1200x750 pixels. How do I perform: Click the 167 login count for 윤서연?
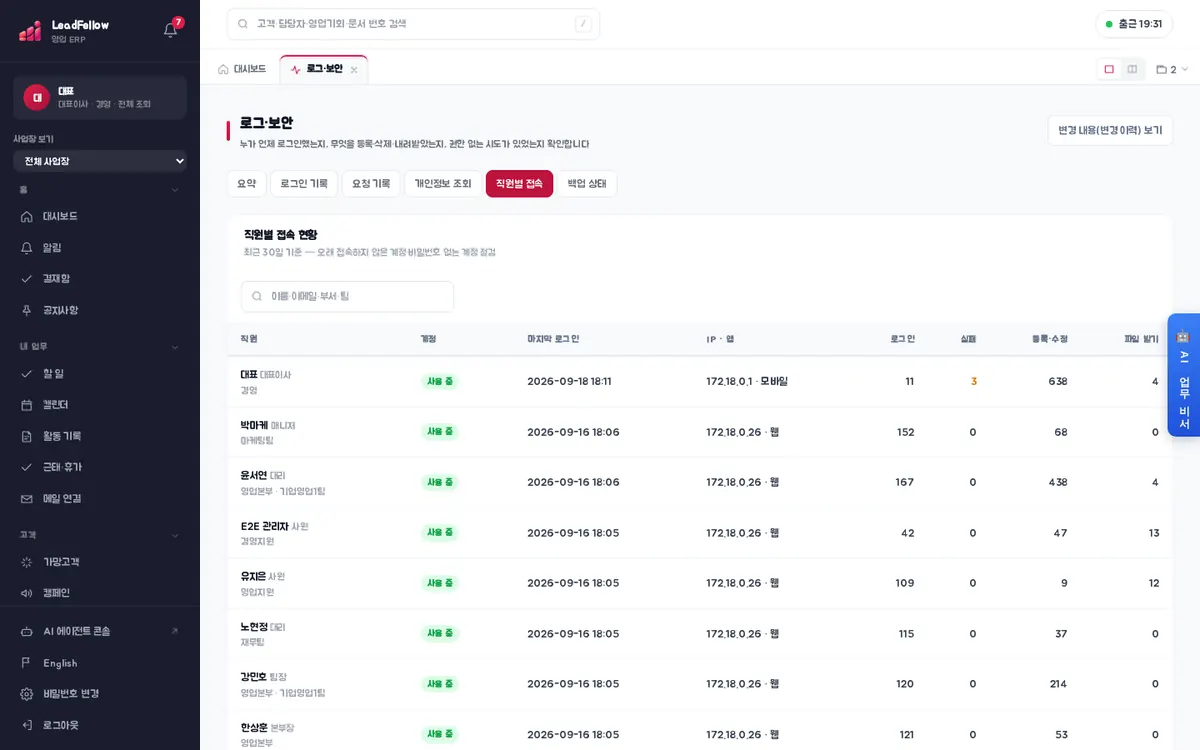[x=904, y=482]
